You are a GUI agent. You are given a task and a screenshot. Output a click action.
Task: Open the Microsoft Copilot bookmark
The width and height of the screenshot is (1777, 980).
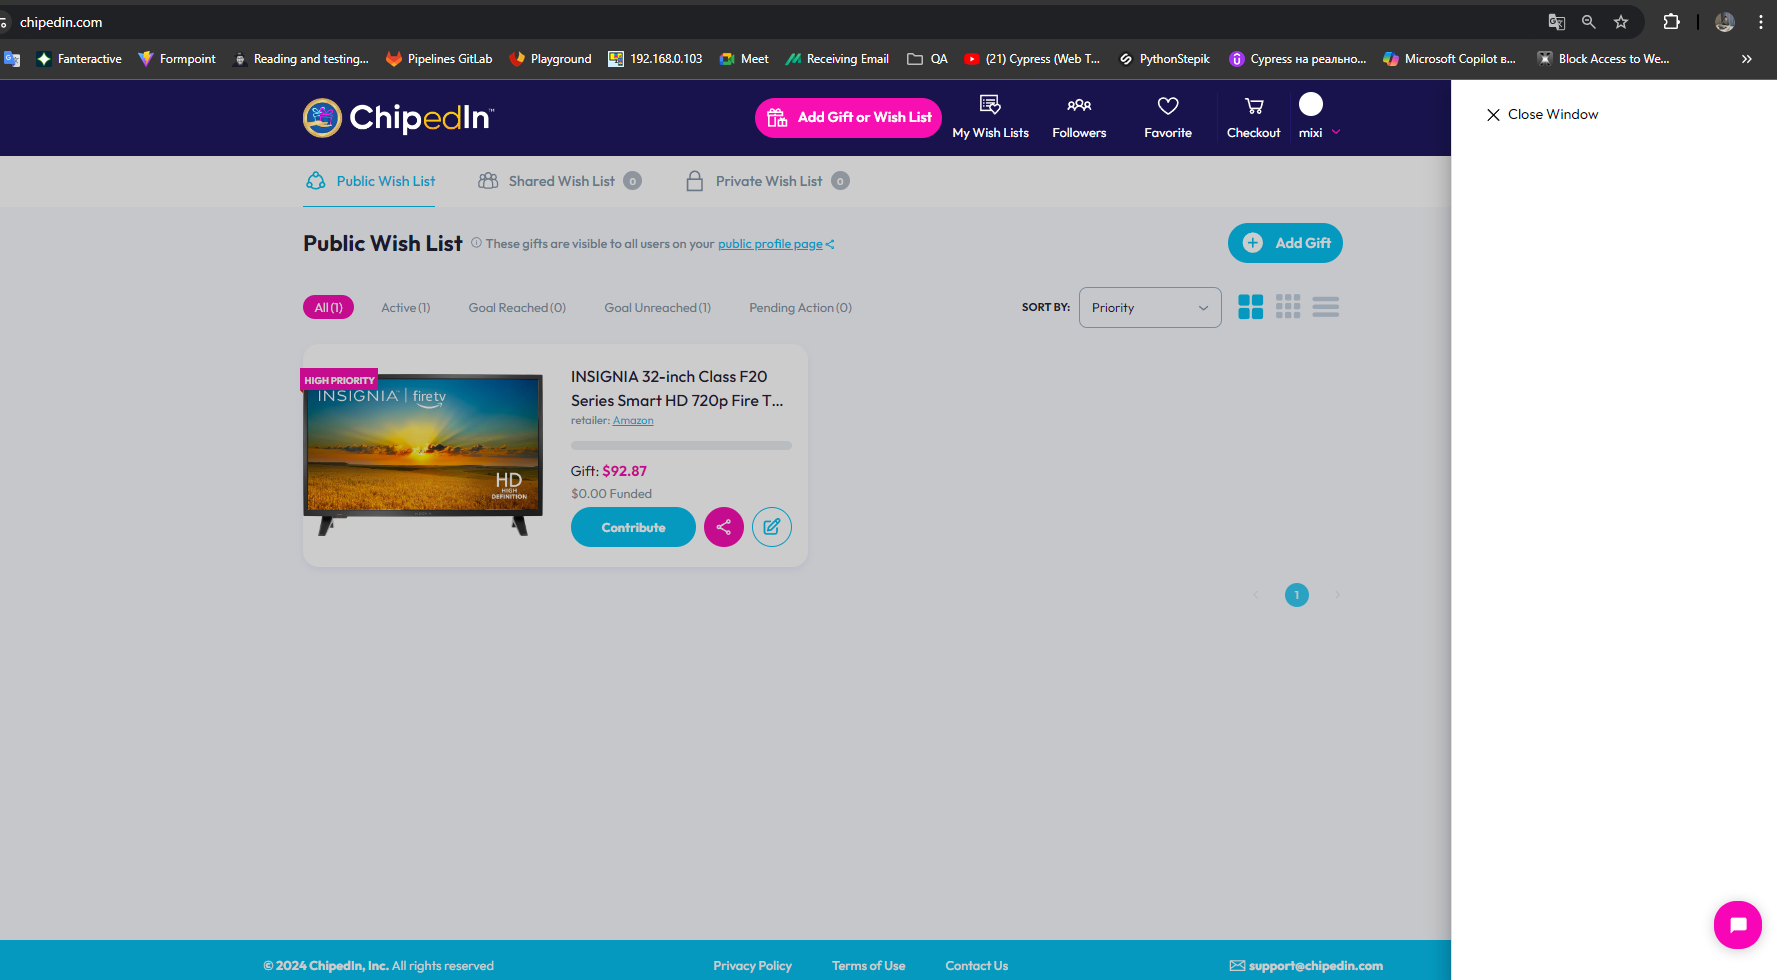pyautogui.click(x=1449, y=59)
